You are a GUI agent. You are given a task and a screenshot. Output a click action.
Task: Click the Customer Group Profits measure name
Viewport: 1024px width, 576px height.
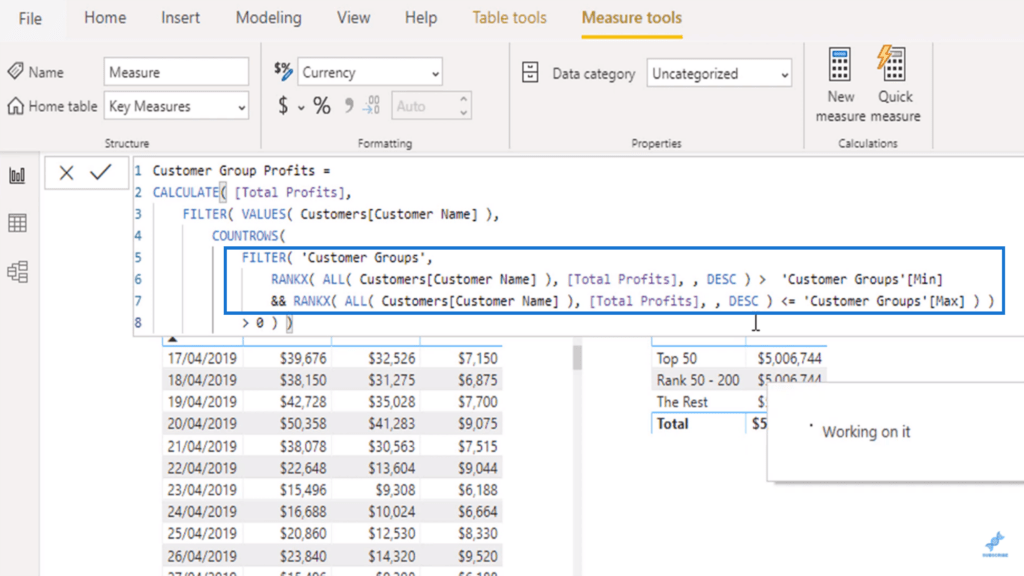[x=234, y=170]
